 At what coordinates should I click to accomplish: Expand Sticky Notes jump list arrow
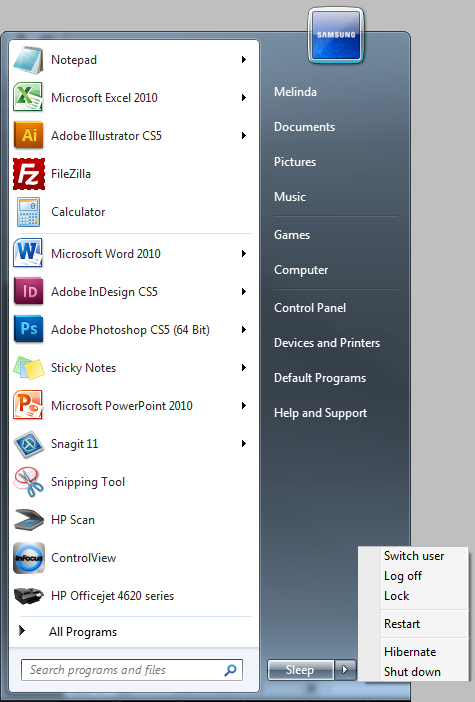click(x=244, y=368)
